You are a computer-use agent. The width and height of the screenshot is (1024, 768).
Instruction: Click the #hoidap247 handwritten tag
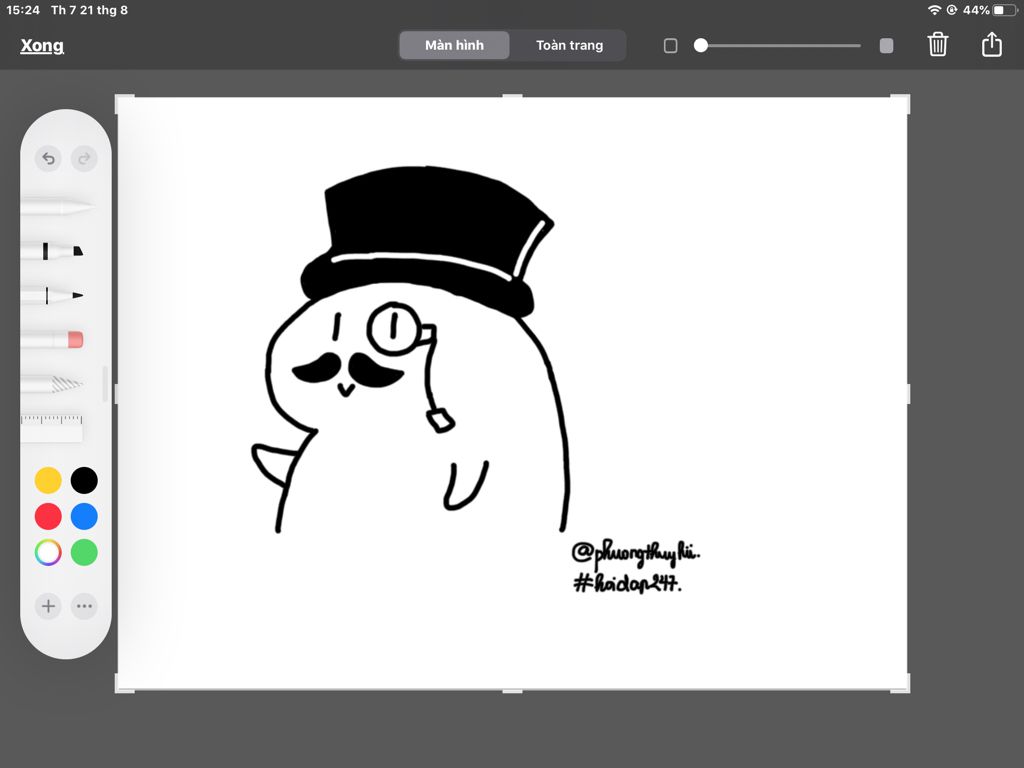pyautogui.click(x=628, y=581)
